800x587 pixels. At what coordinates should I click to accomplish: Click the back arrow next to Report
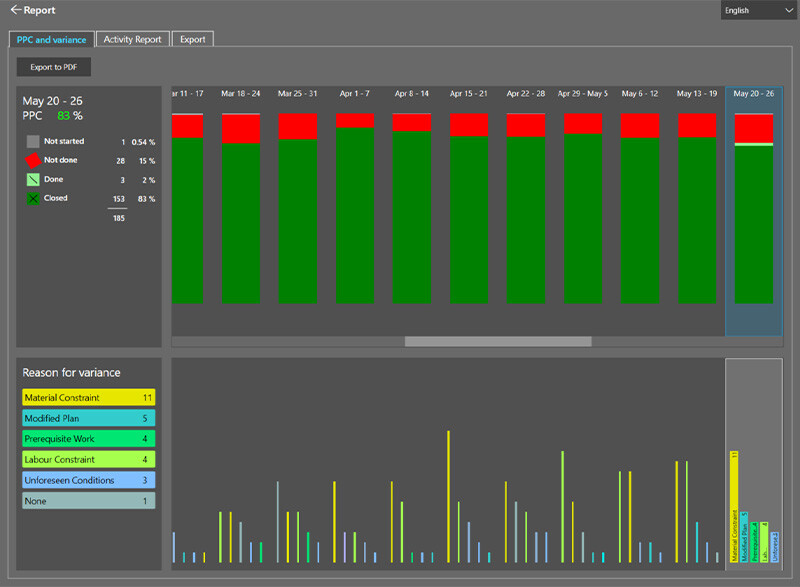pyautogui.click(x=16, y=10)
